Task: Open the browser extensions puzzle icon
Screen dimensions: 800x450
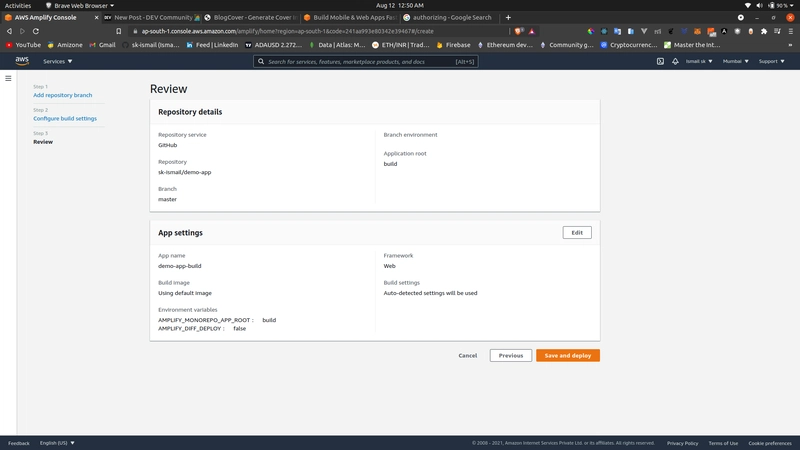Action: pyautogui.click(x=764, y=31)
